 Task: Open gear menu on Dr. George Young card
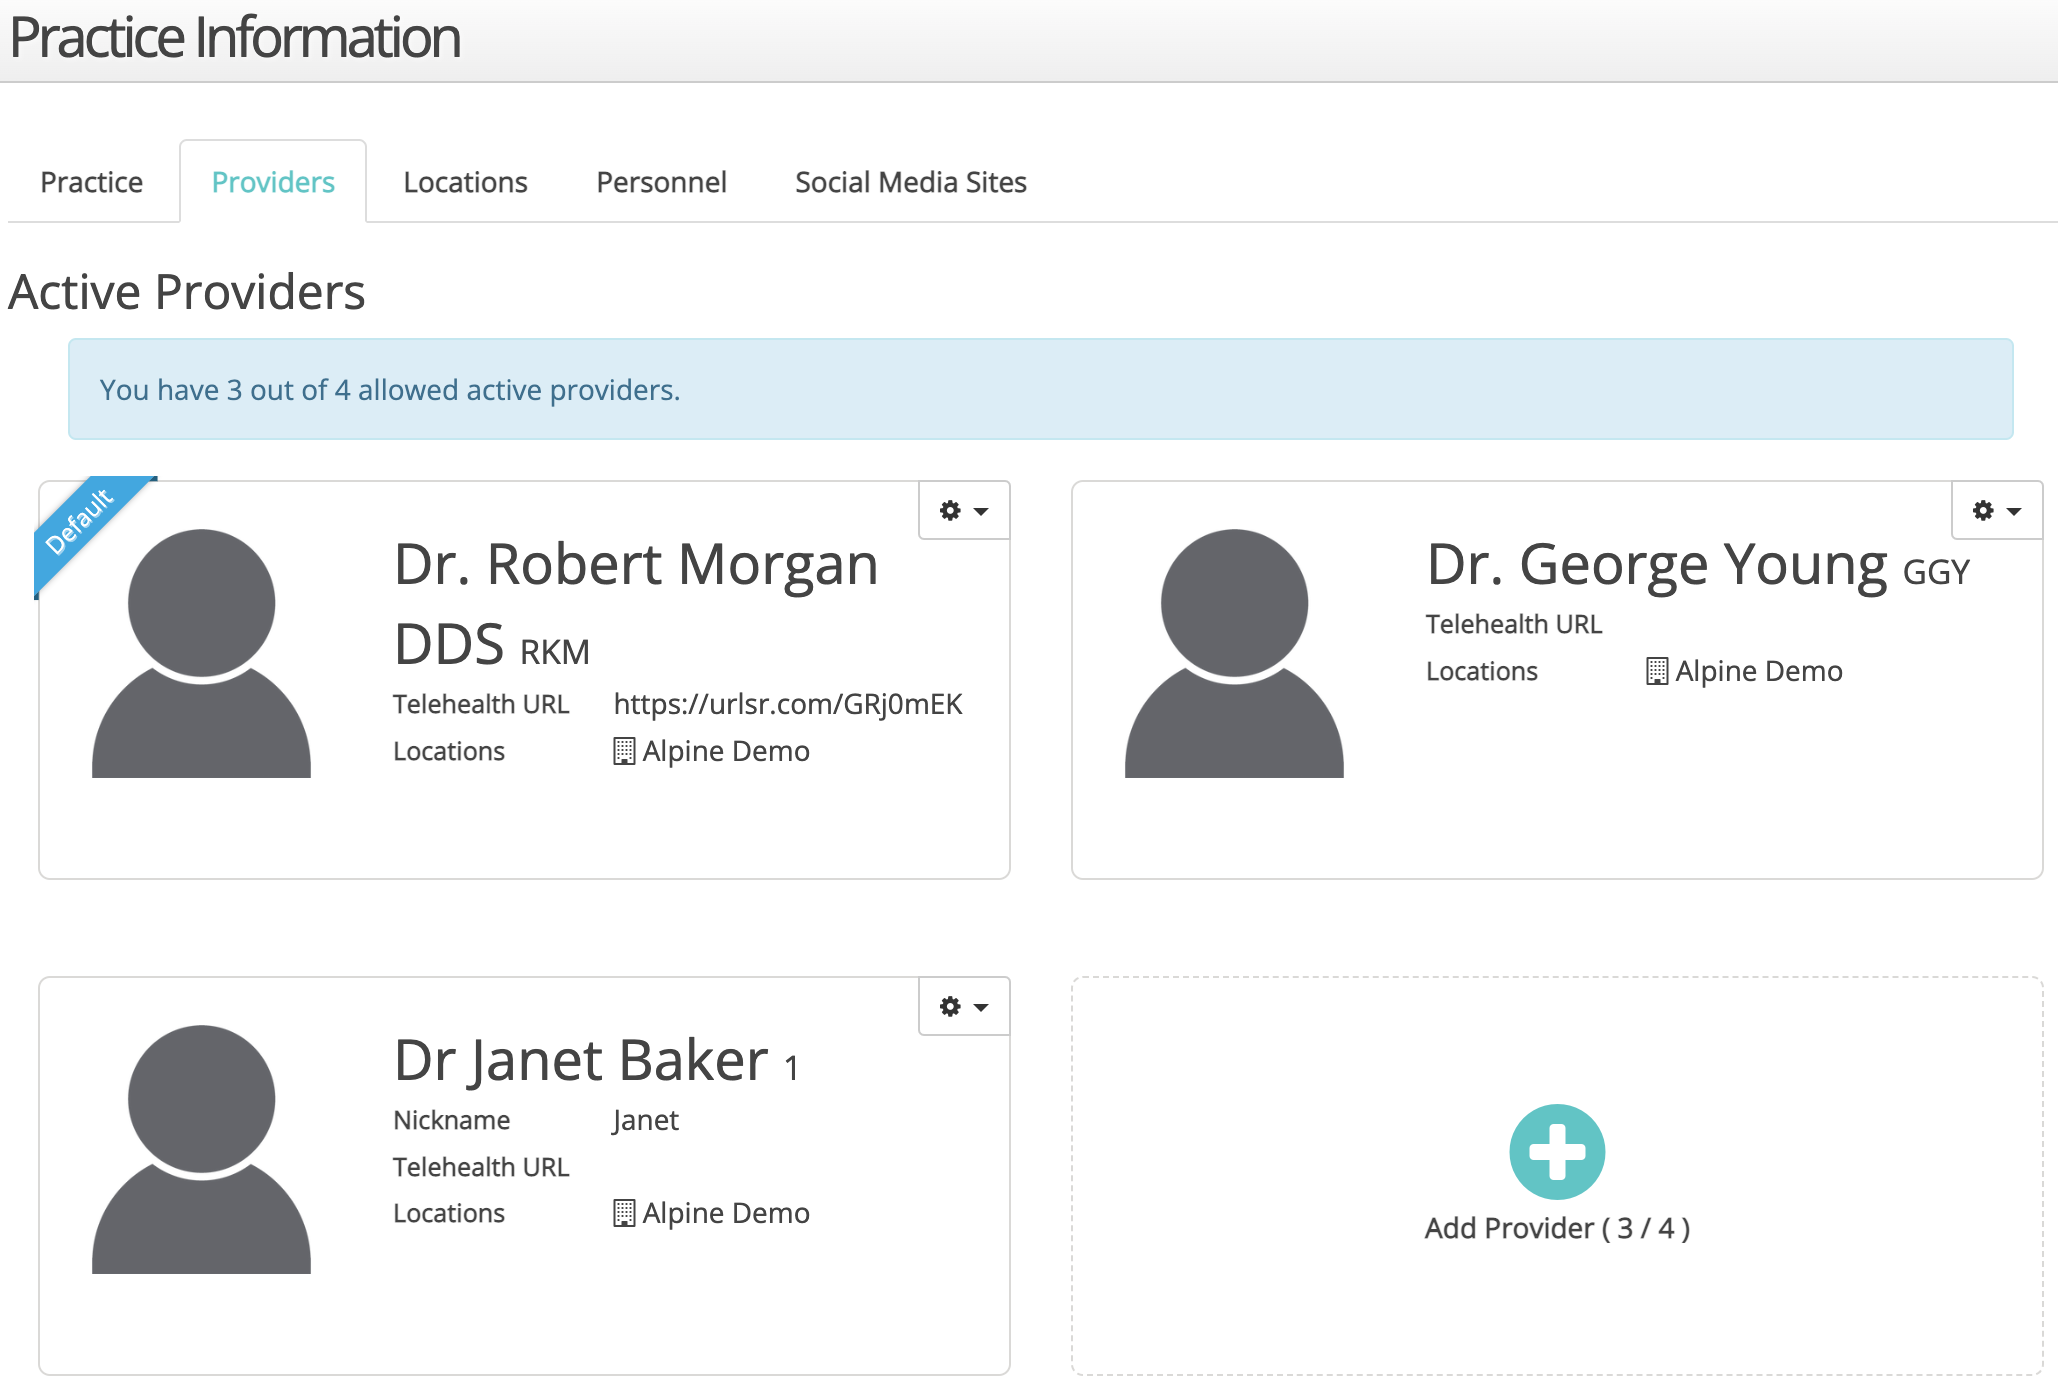pos(1997,511)
